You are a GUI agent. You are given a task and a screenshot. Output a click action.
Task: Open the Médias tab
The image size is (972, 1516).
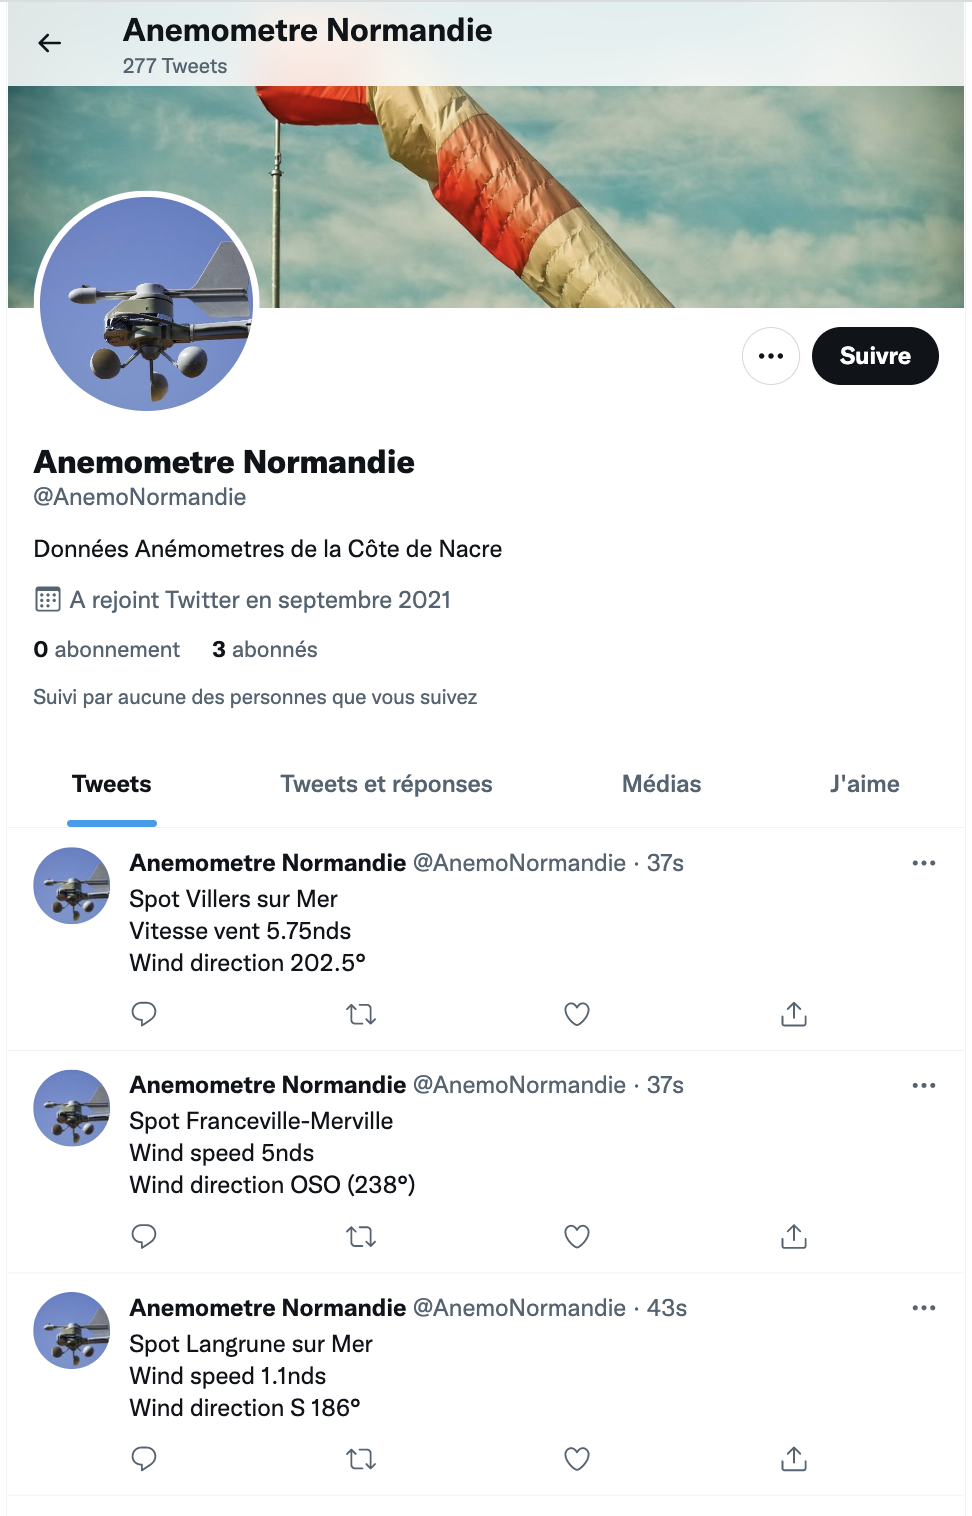coord(661,784)
